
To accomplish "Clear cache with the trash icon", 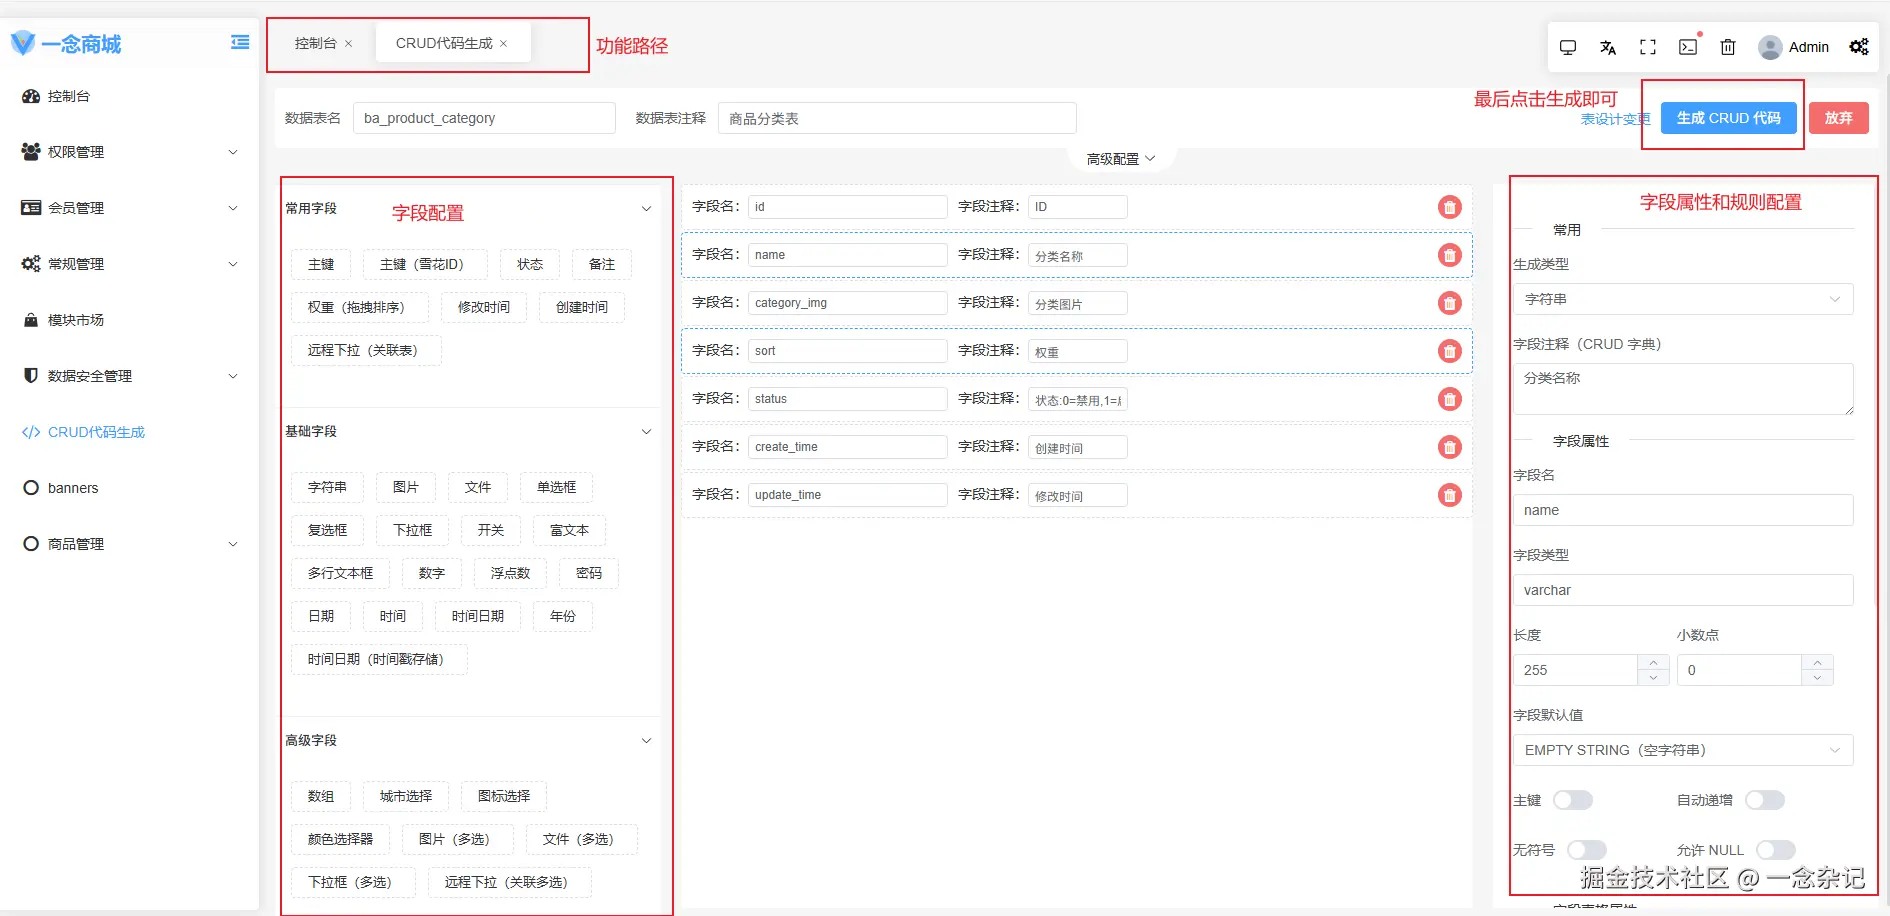I will tap(1728, 47).
